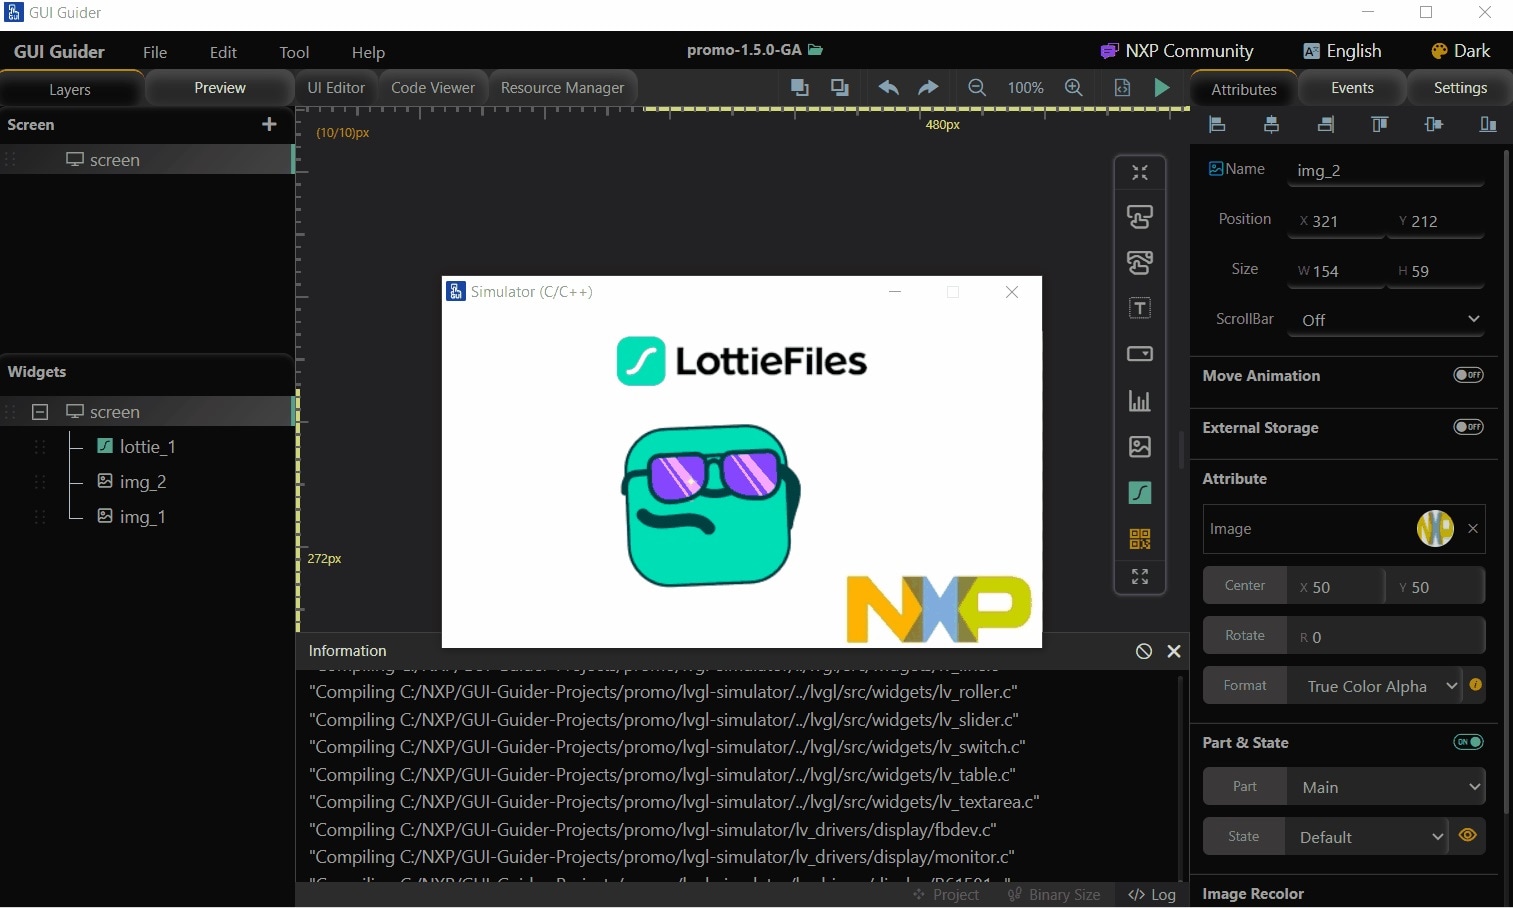Select the Lottie widget tool
This screenshot has height=908, width=1513.
[x=1140, y=492]
